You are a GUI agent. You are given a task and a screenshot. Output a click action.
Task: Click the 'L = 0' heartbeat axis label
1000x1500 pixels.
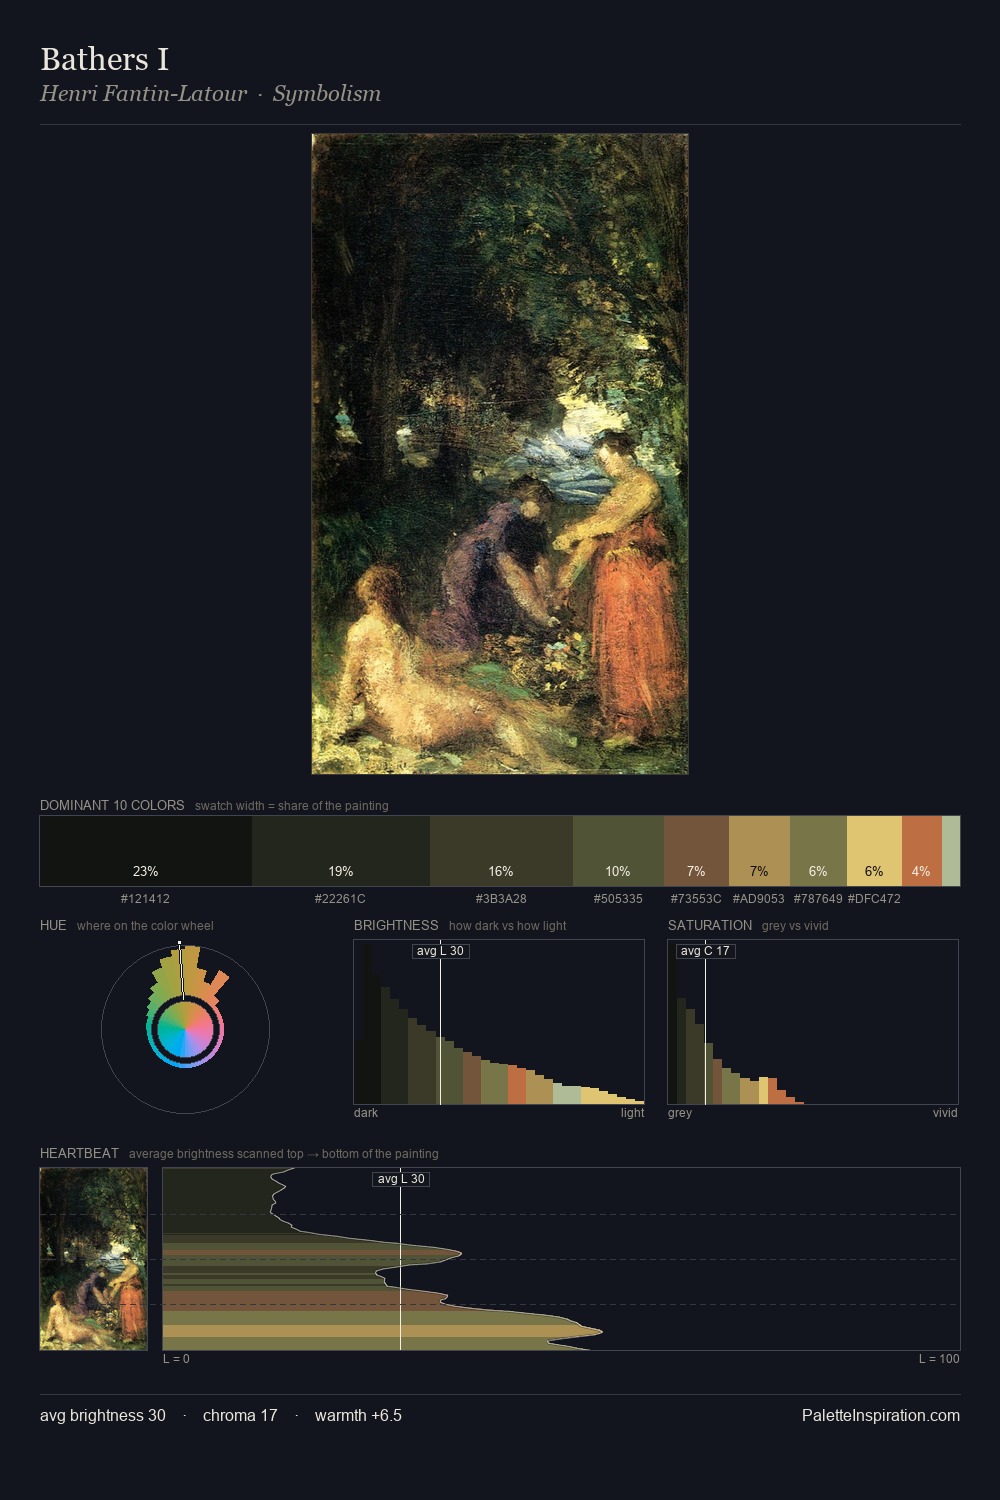[176, 1359]
